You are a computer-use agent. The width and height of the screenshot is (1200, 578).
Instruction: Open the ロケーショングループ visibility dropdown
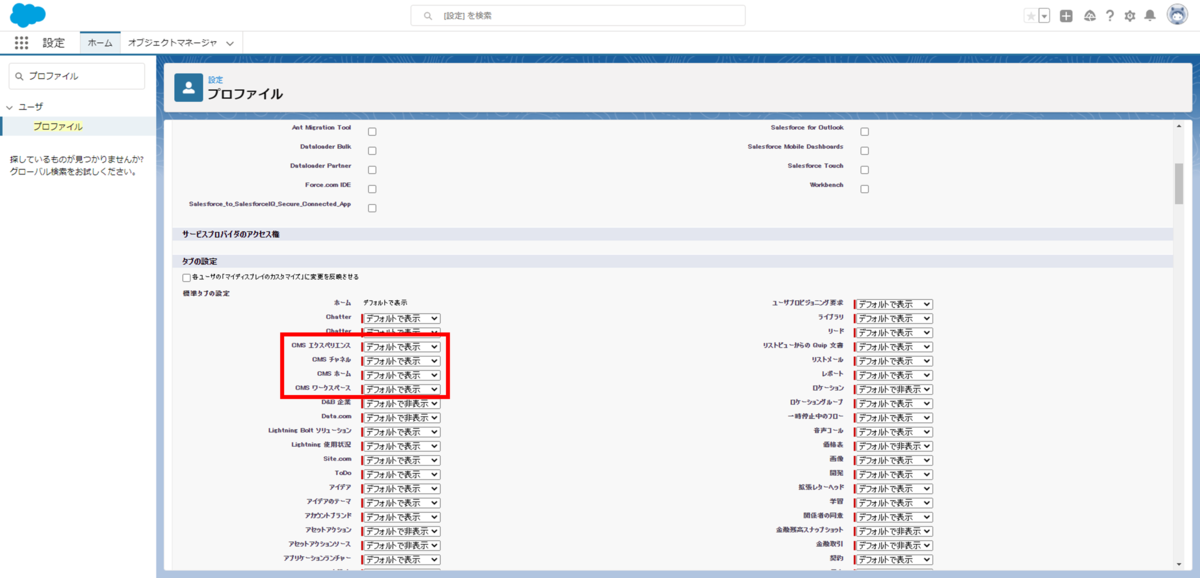click(x=893, y=403)
